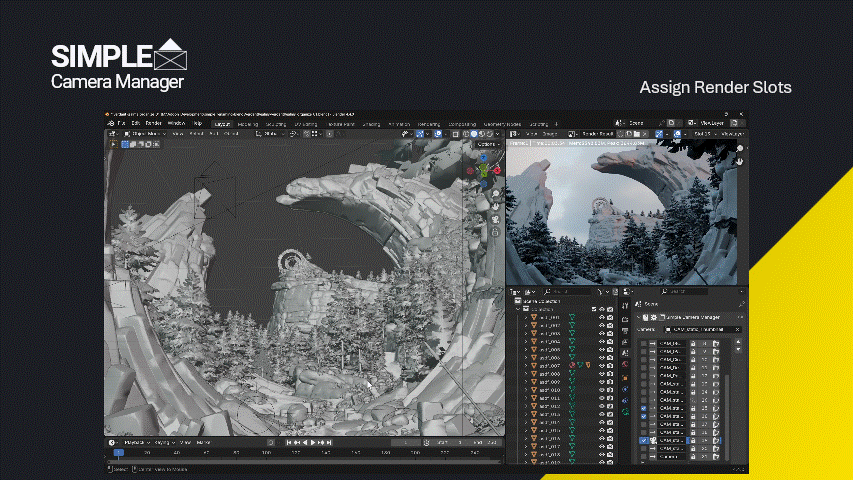This screenshot has height=480, width=853.
Task: Toggle camera view gizmo icon in viewport
Action: pos(496,219)
